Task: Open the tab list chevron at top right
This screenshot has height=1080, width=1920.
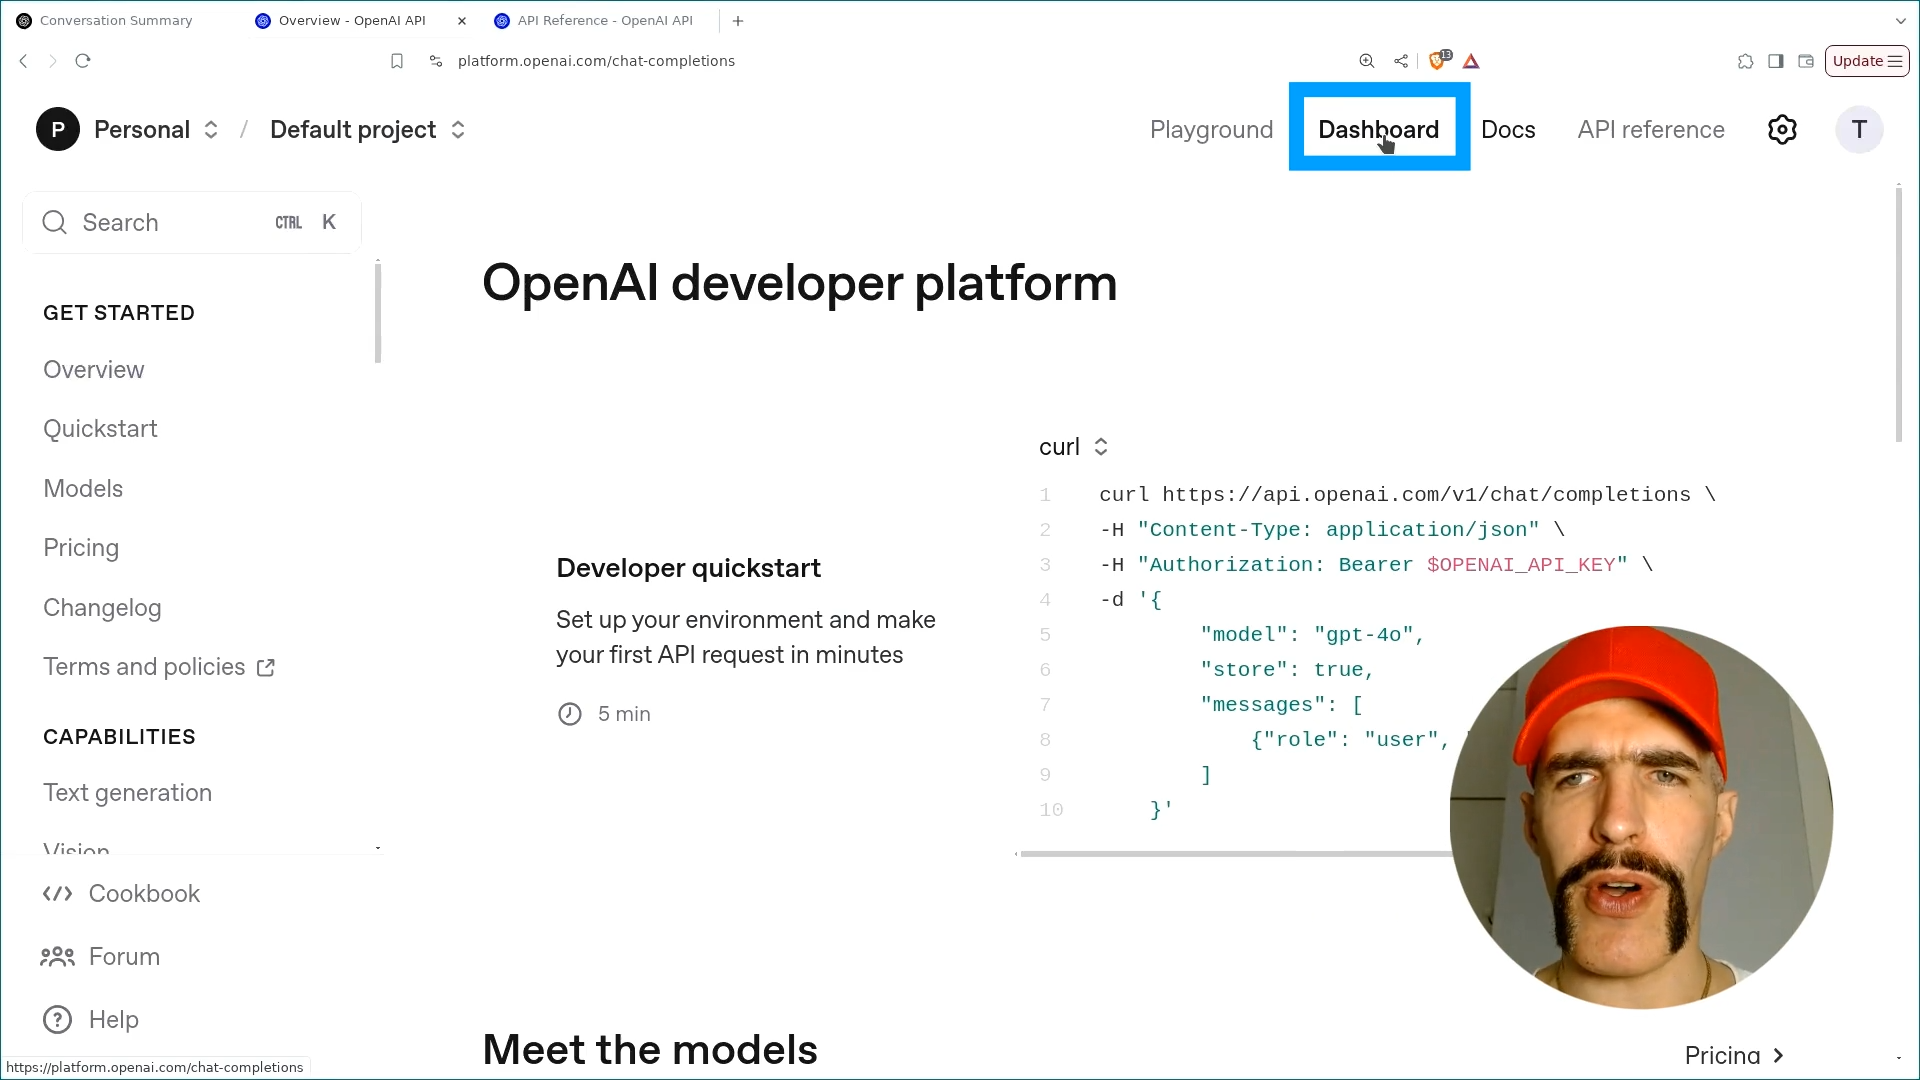Action: tap(1900, 20)
